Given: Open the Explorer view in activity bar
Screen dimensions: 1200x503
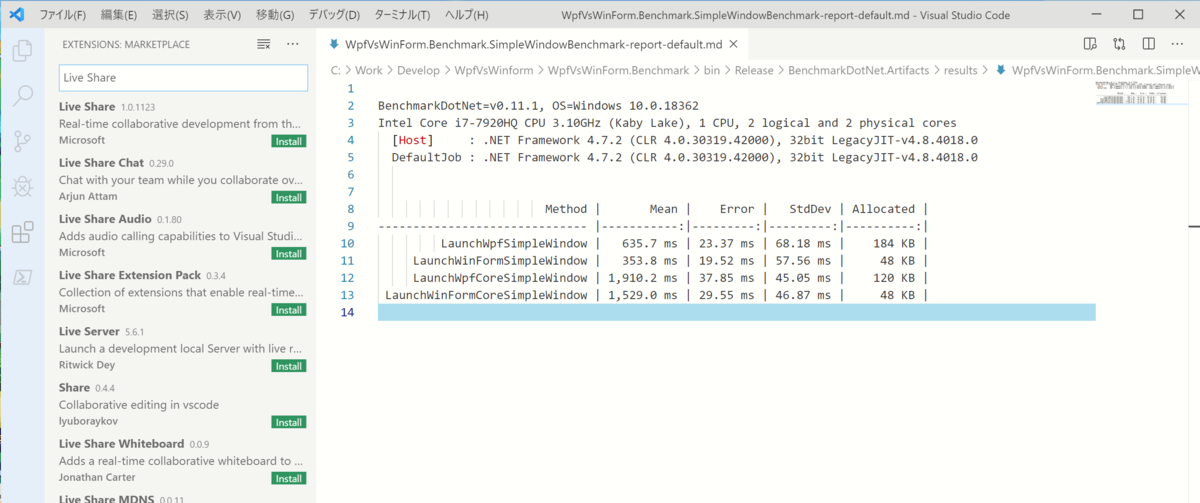Looking at the screenshot, I should pyautogui.click(x=22, y=50).
